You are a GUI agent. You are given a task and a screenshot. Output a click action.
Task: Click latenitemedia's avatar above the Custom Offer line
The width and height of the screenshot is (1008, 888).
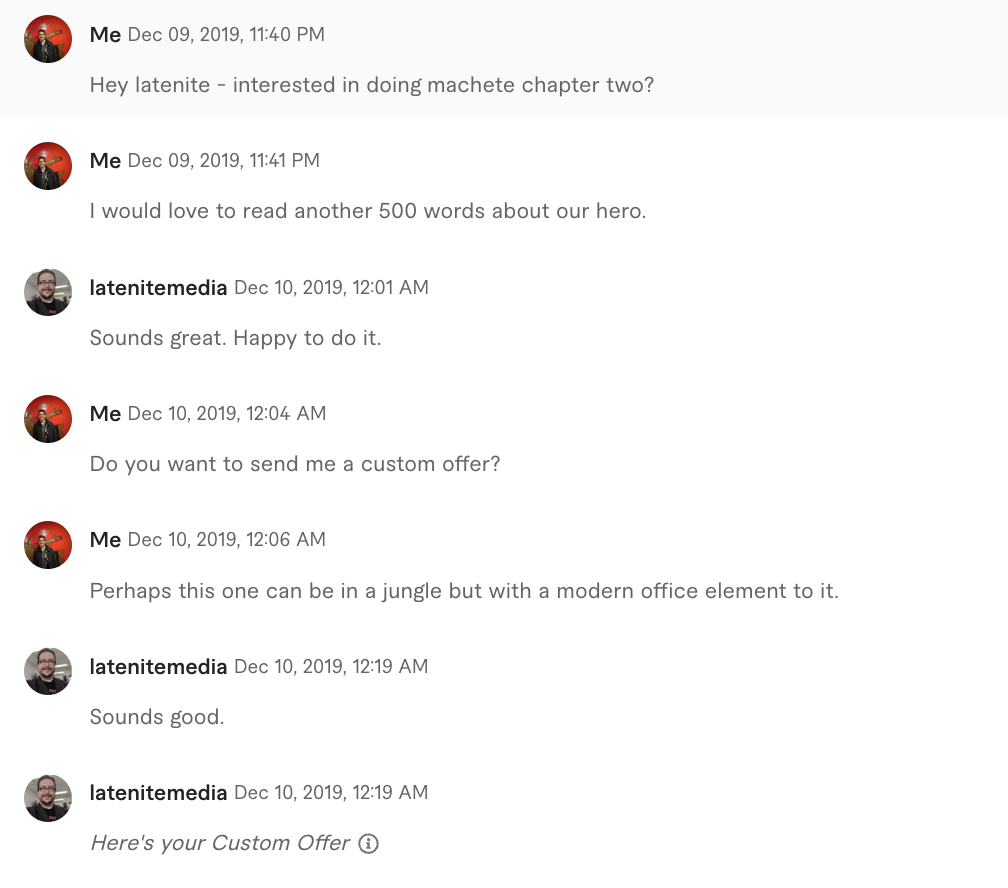(x=48, y=797)
